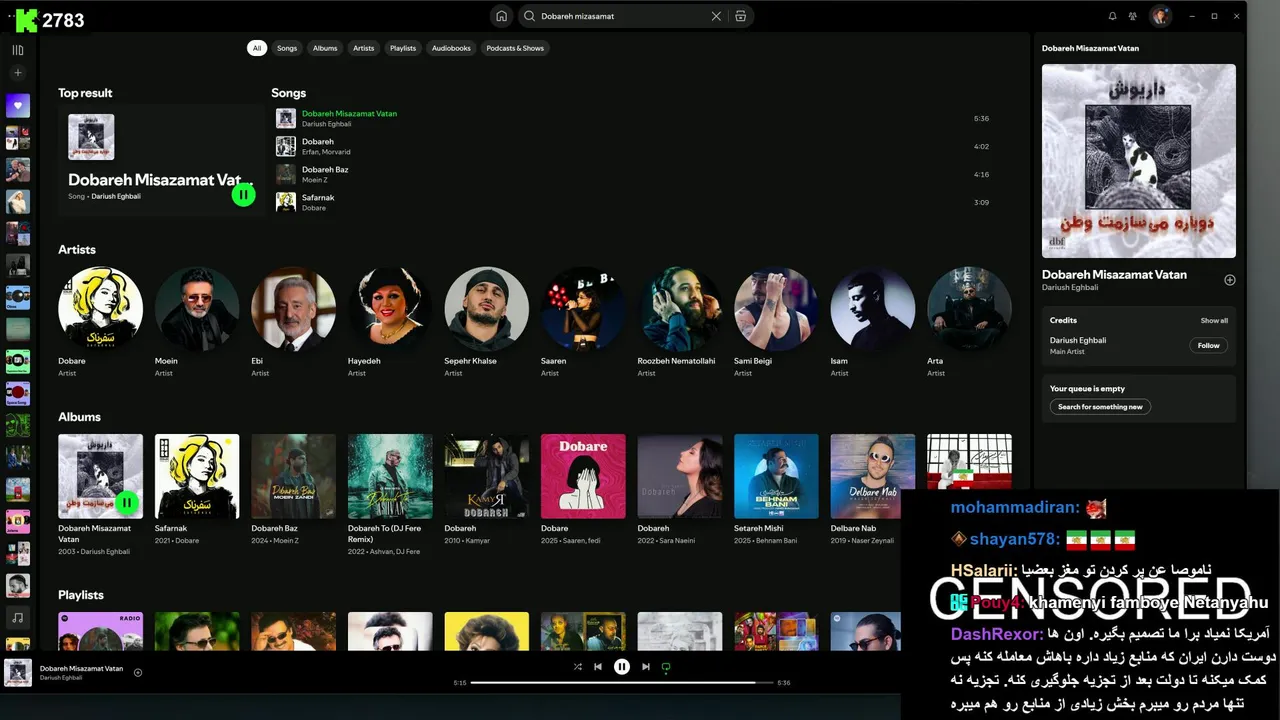1280x720 pixels.
Task: Click the now-playing album cover art
Action: [x=1139, y=161]
